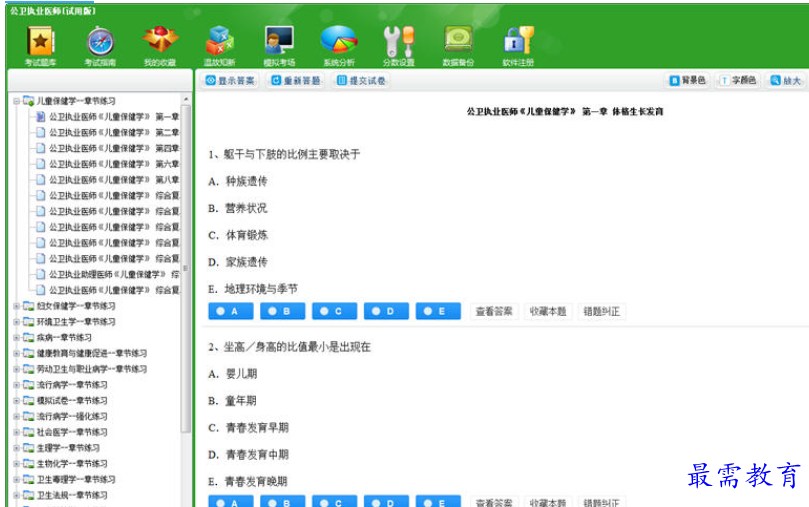Select answer A for question 1

pyautogui.click(x=231, y=311)
